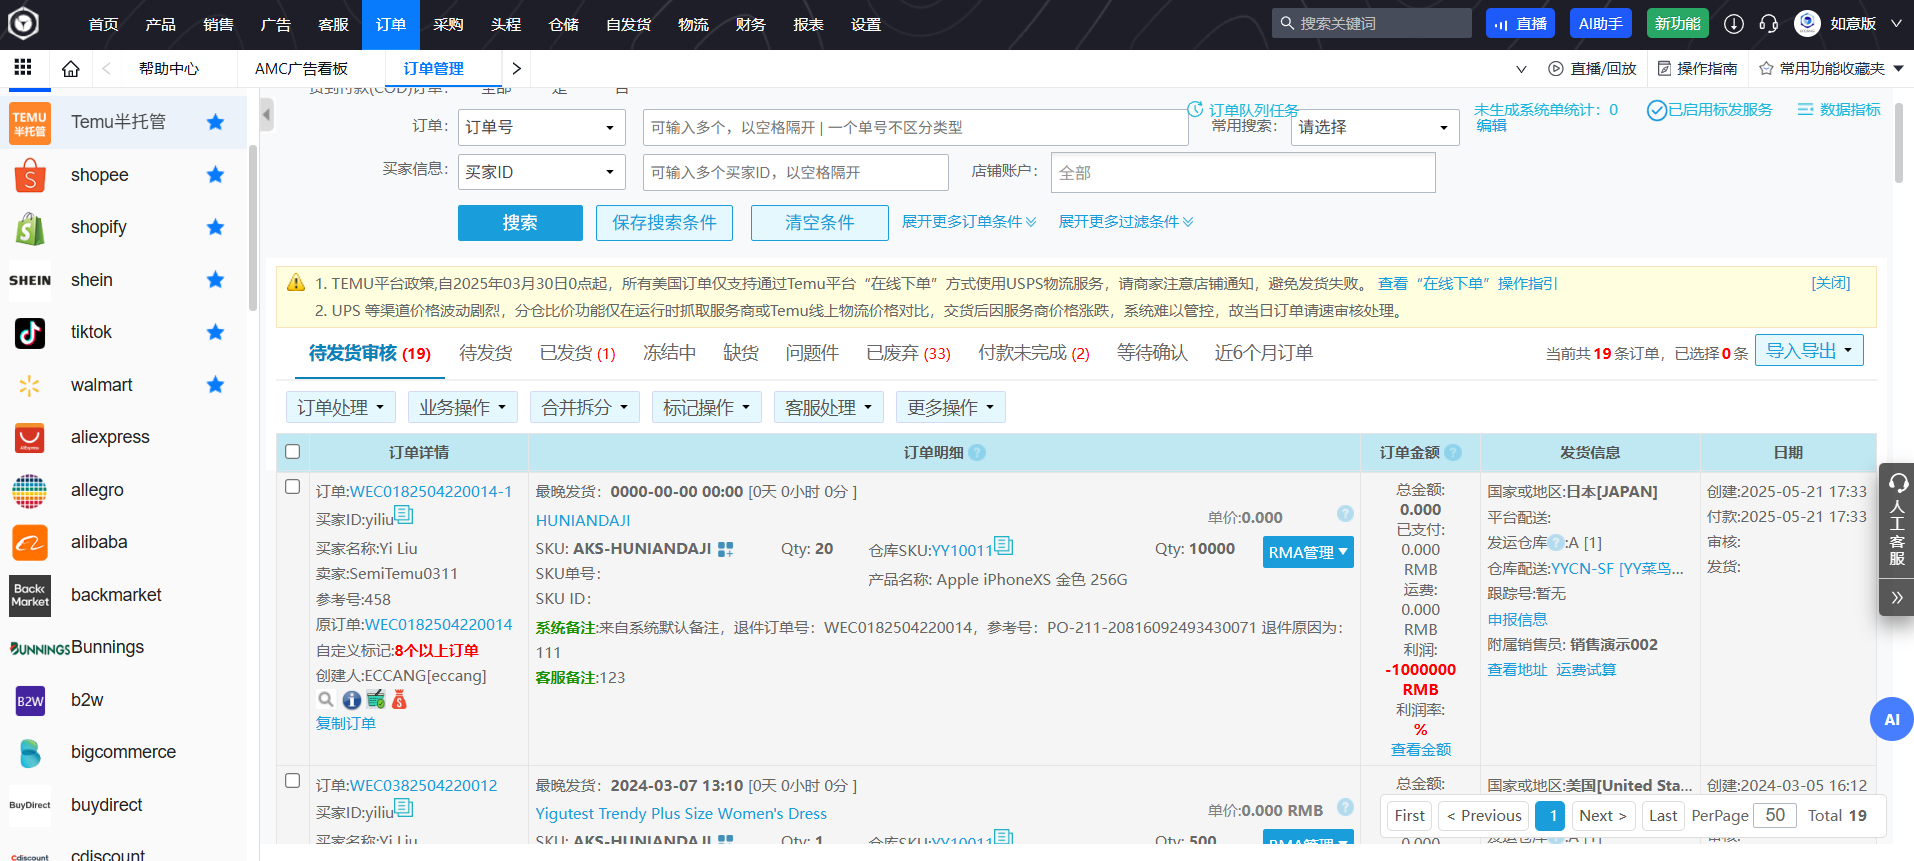The width and height of the screenshot is (1914, 861).
Task: Click the blue info icon under first order
Action: click(351, 700)
